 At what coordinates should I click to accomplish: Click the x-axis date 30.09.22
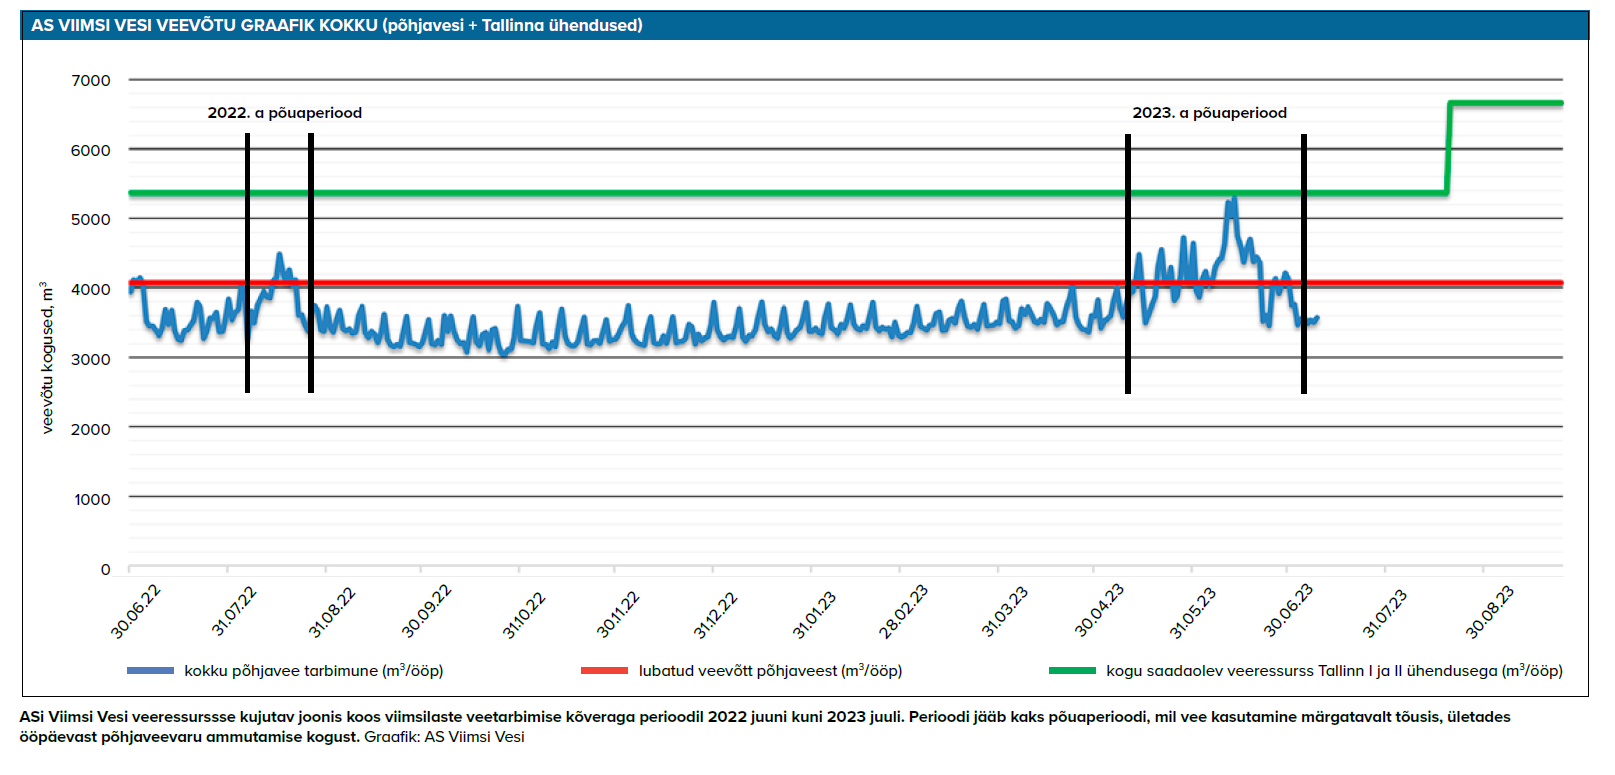pos(427,612)
